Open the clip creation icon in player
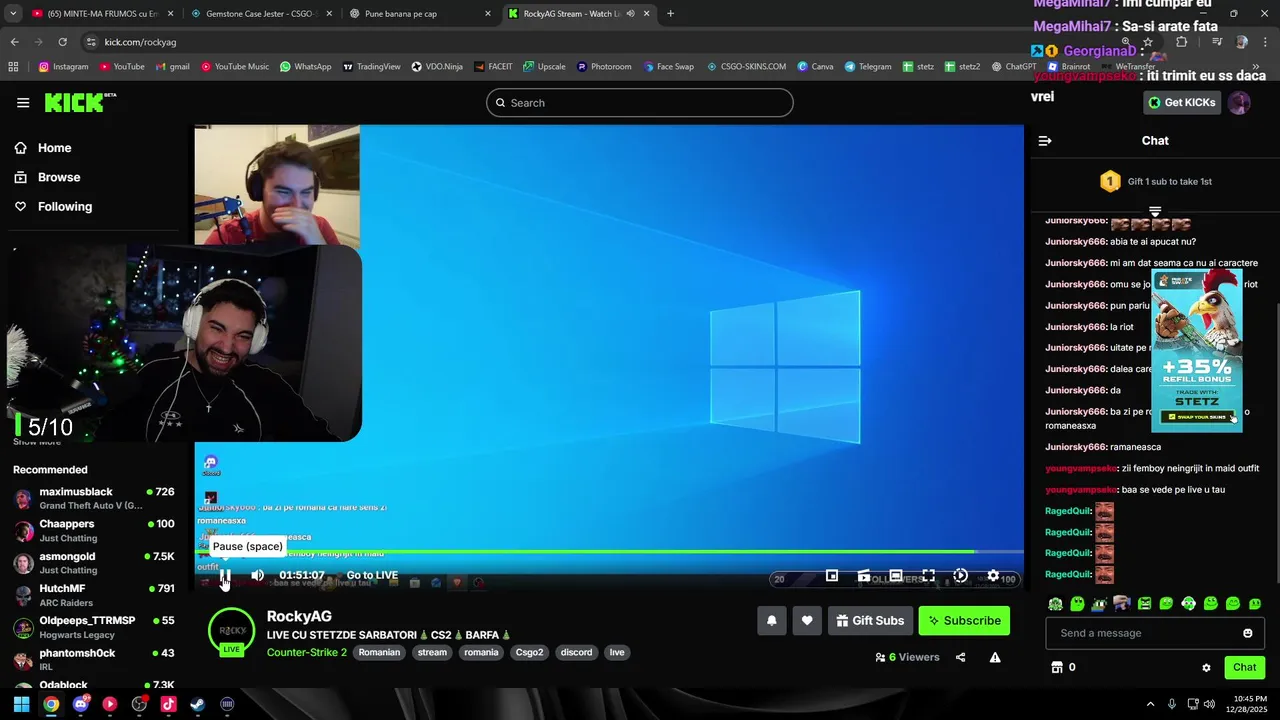This screenshot has width=1280, height=720. 864,575
